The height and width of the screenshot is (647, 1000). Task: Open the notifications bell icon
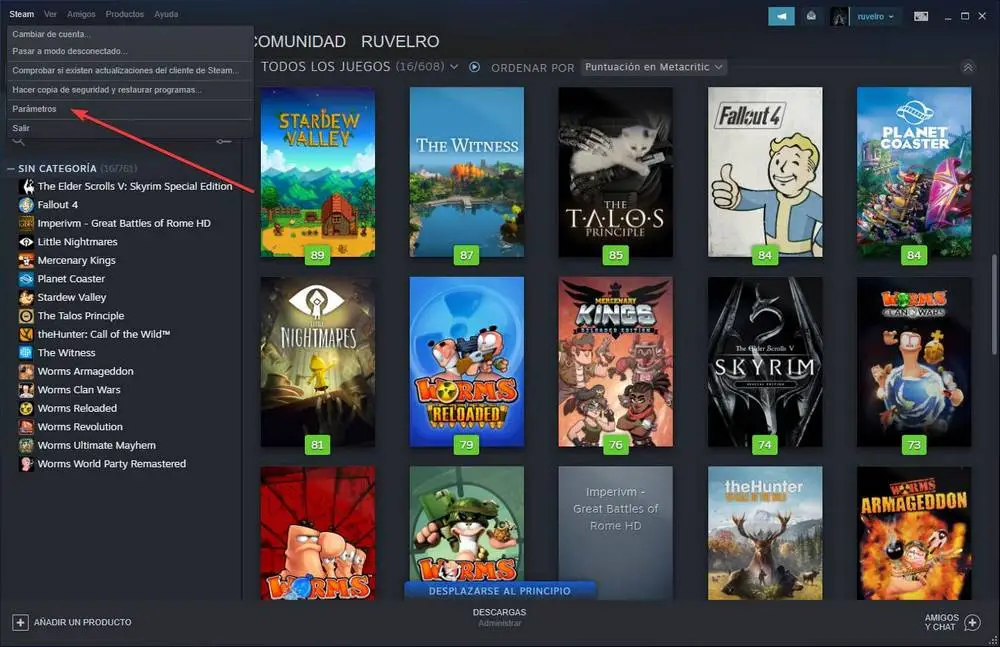[x=811, y=16]
